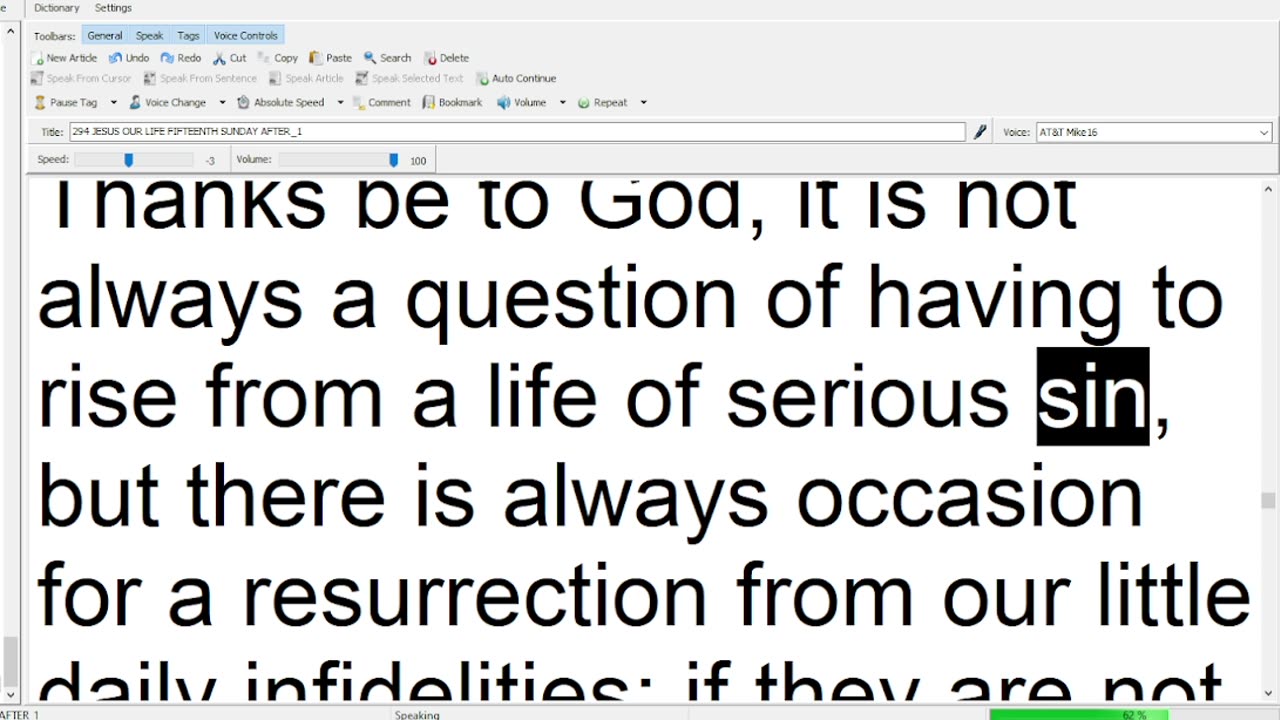
Task: Click the word "question" in the article
Action: point(570,300)
